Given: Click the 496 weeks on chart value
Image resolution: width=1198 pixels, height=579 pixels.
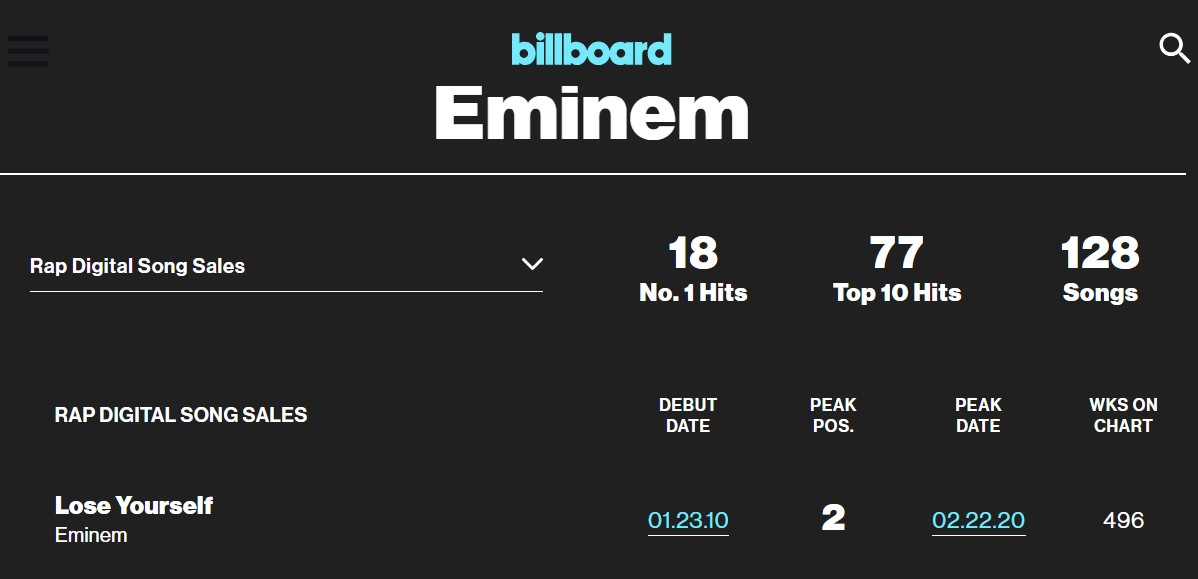Looking at the screenshot, I should pyautogui.click(x=1123, y=520).
